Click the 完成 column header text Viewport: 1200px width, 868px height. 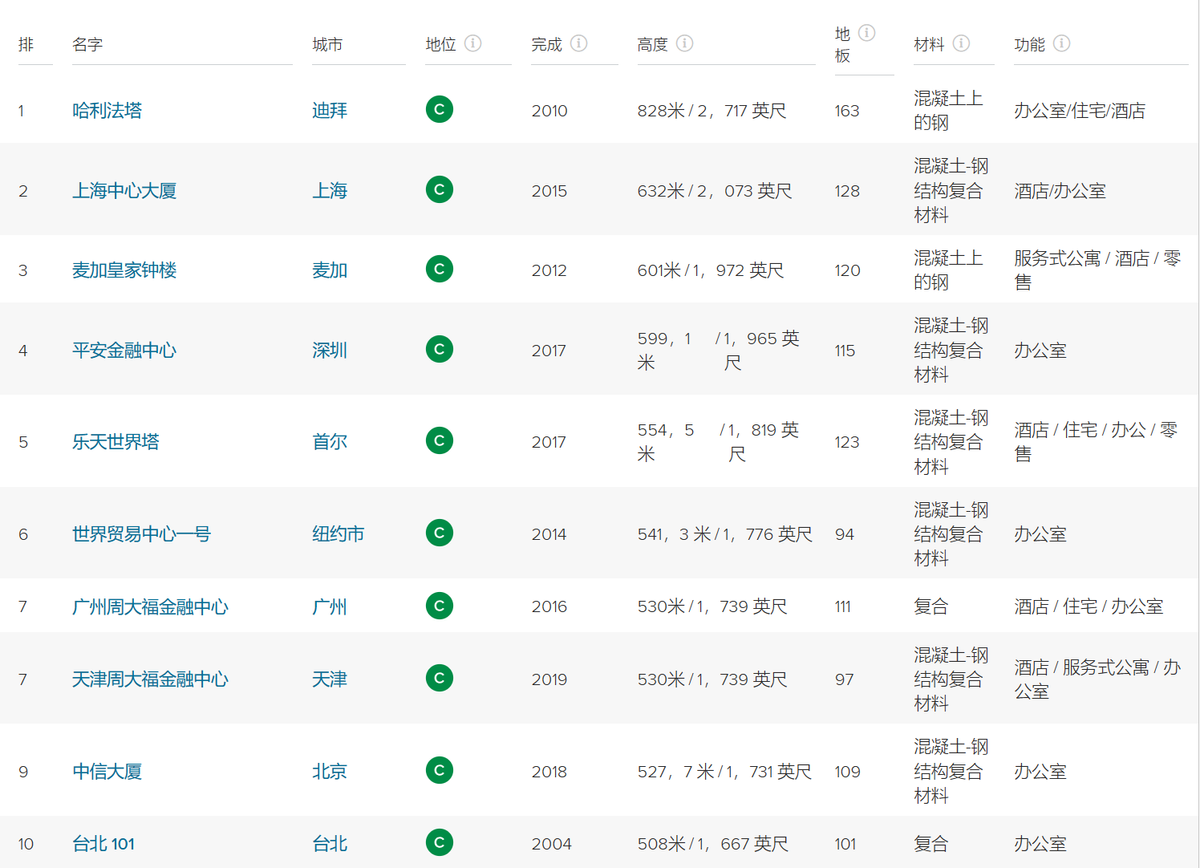pos(547,44)
